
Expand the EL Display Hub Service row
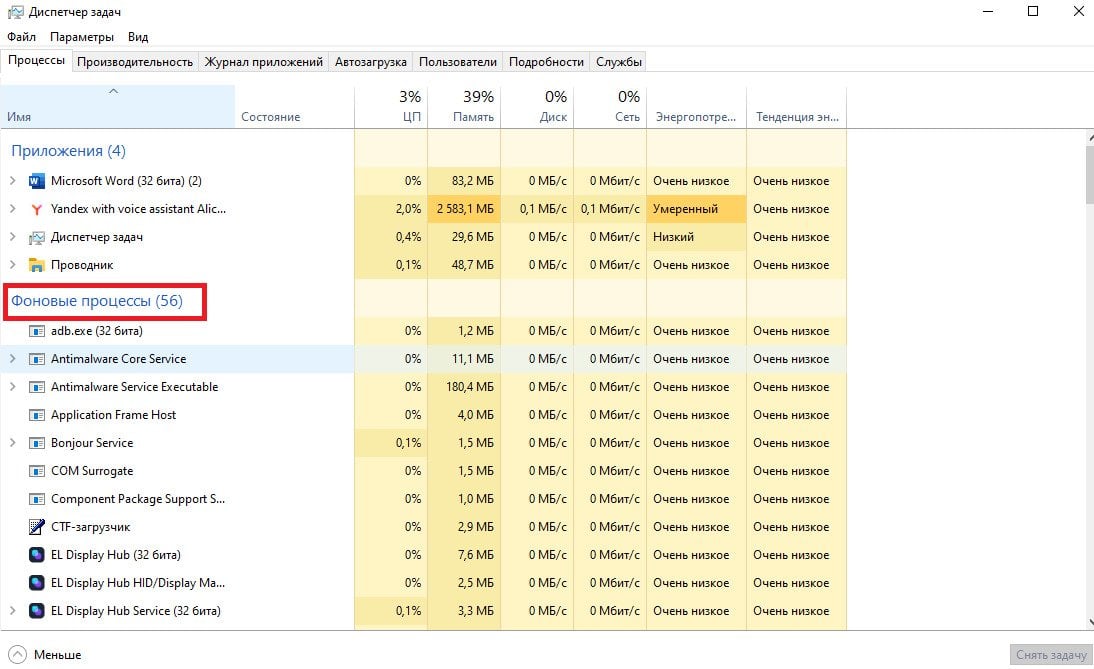click(13, 610)
